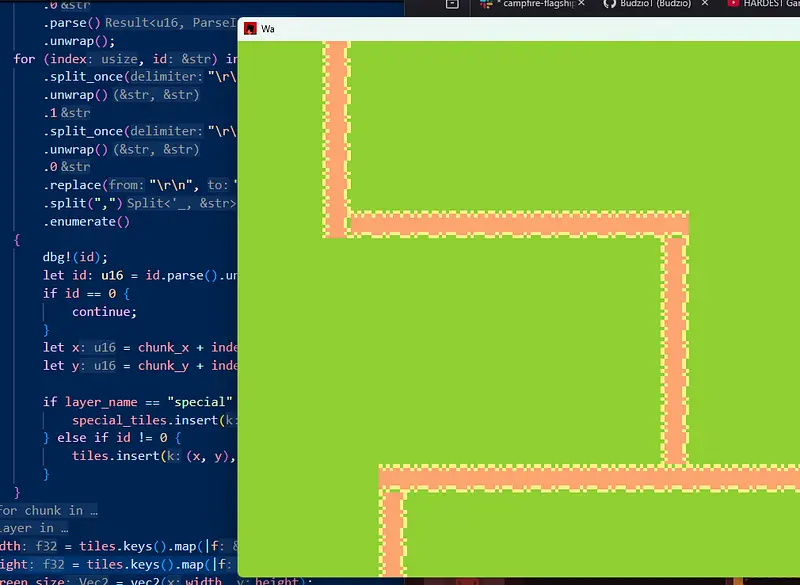This screenshot has height=585, width=800.
Task: Open the browser tab search box icon
Action: (x=452, y=5)
